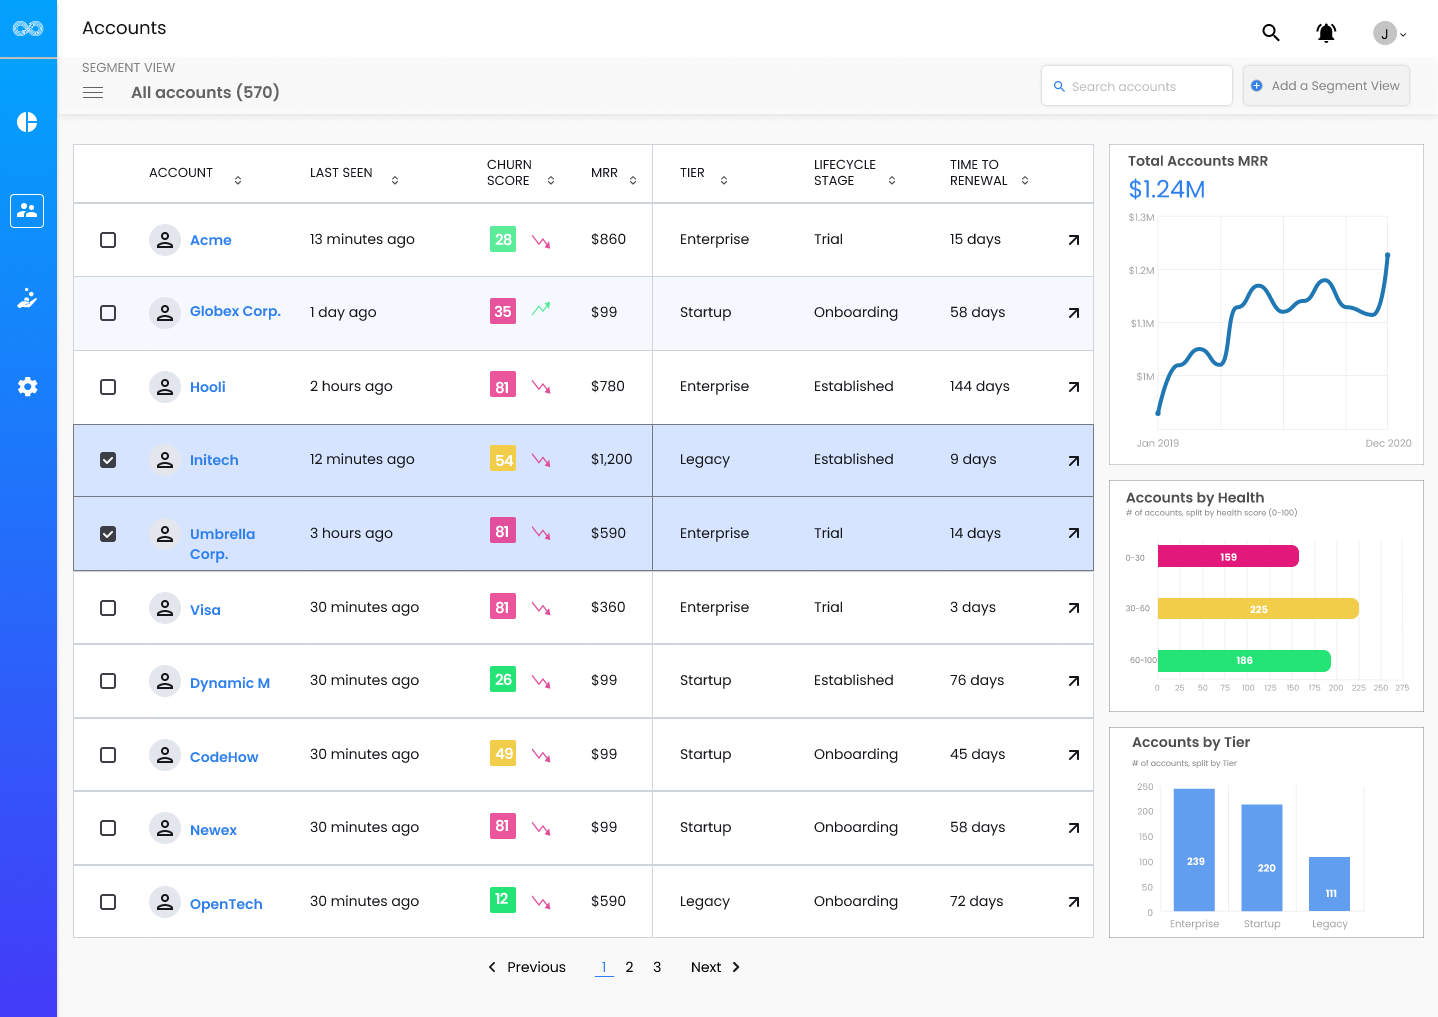This screenshot has height=1017, width=1438.
Task: Open Umbrella Corp. row arrow icon
Action: [x=1073, y=533]
